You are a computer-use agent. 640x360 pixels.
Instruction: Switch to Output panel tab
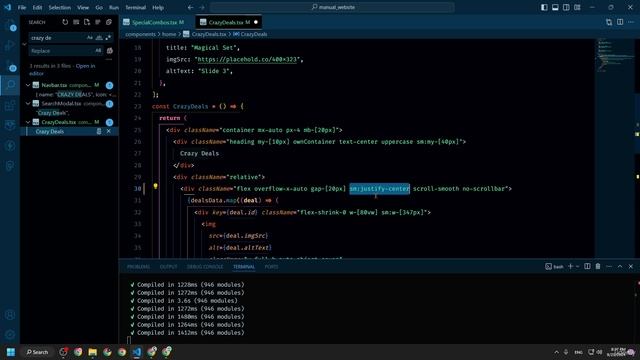pyautogui.click(x=169, y=267)
